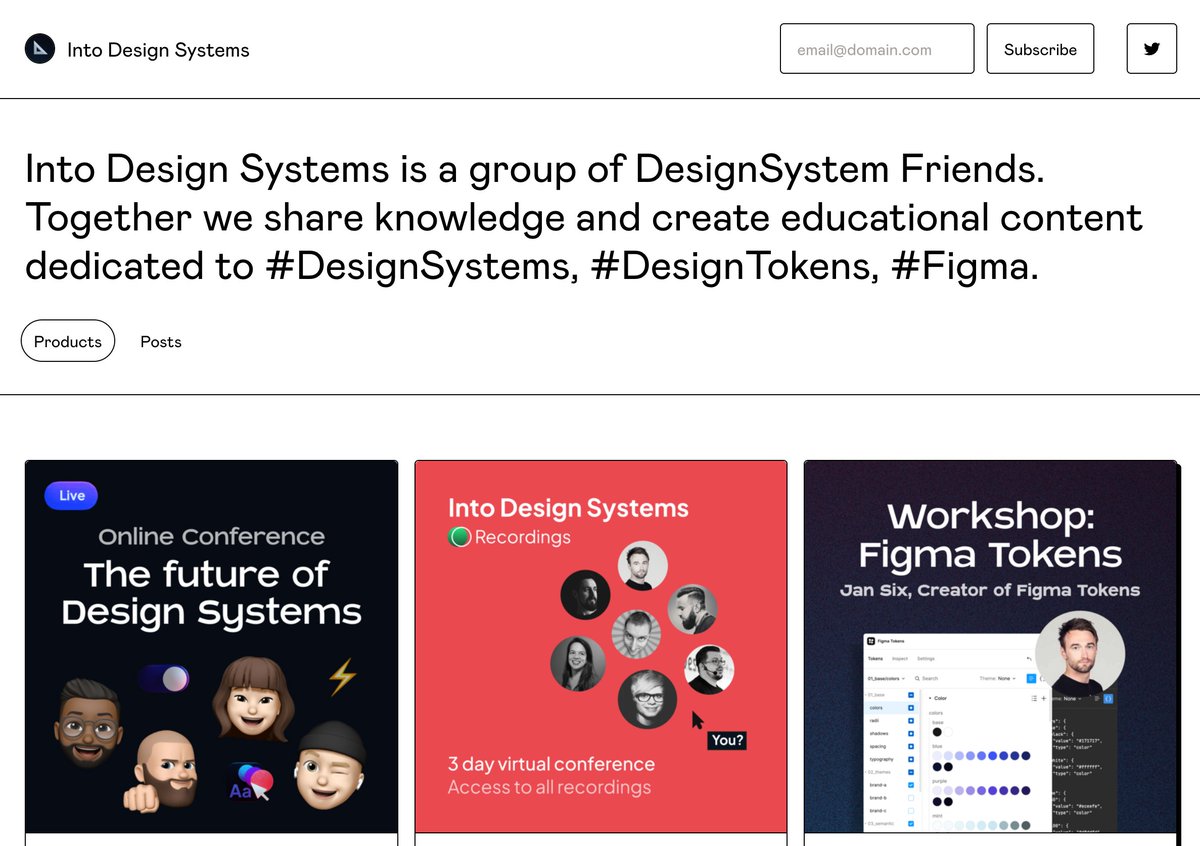Click the Subscribe button
Image resolution: width=1200 pixels, height=846 pixels.
click(x=1040, y=49)
